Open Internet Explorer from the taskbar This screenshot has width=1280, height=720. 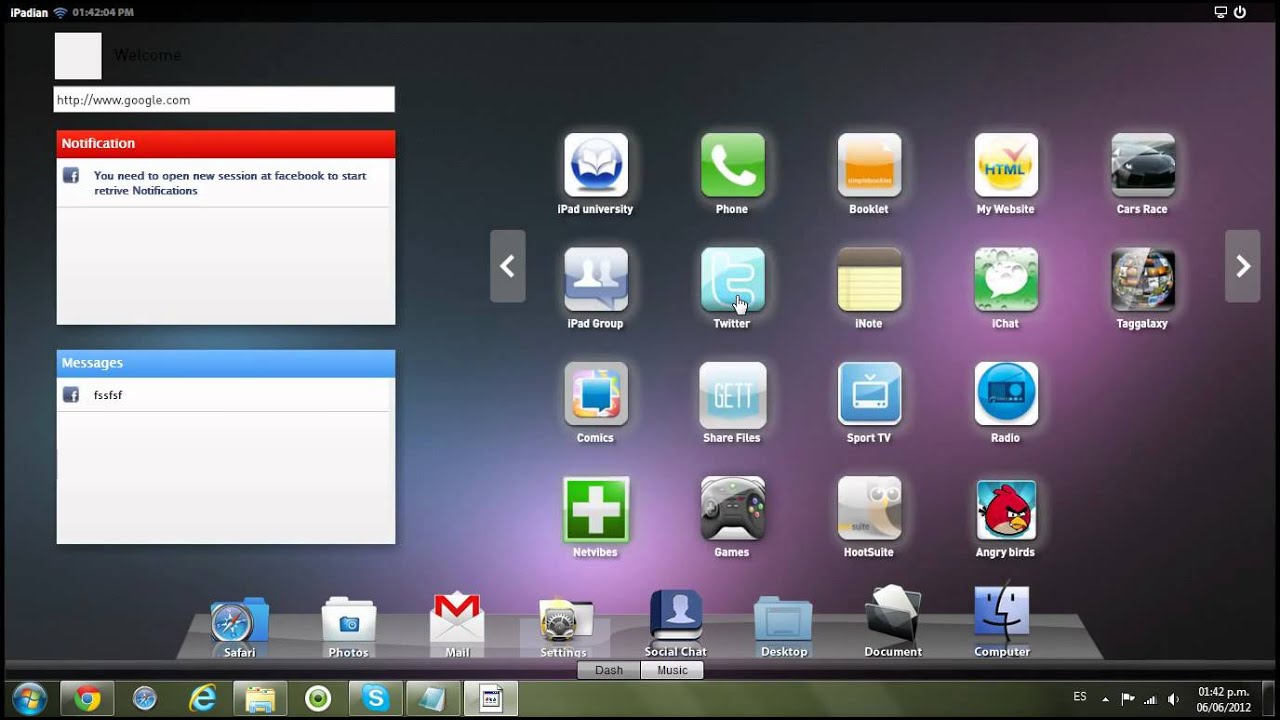pos(202,698)
